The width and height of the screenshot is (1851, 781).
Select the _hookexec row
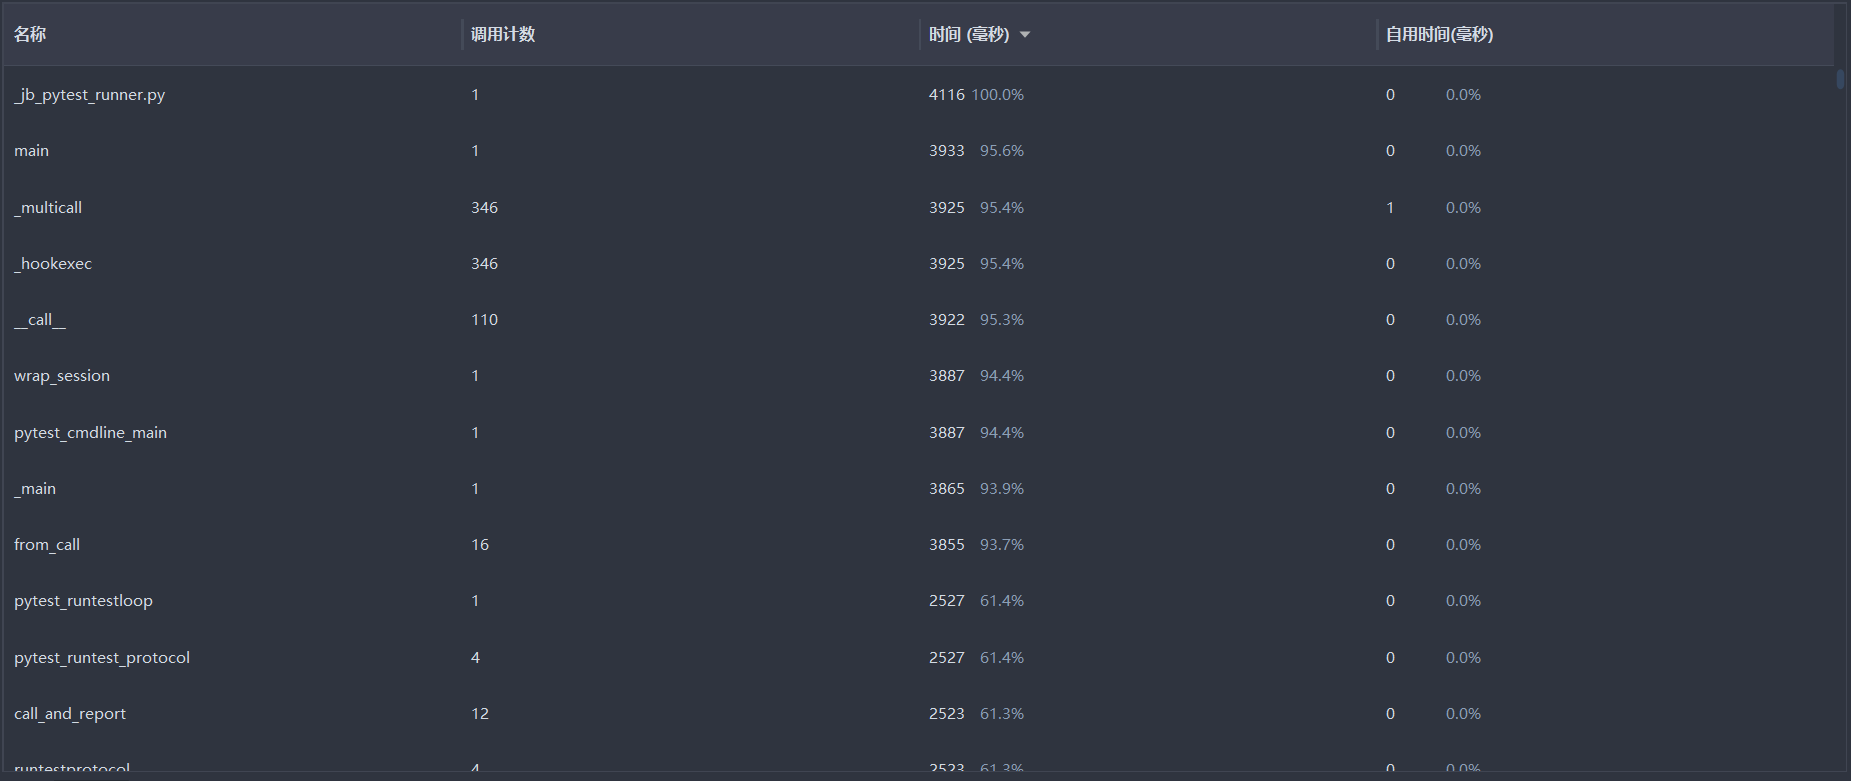pyautogui.click(x=53, y=264)
